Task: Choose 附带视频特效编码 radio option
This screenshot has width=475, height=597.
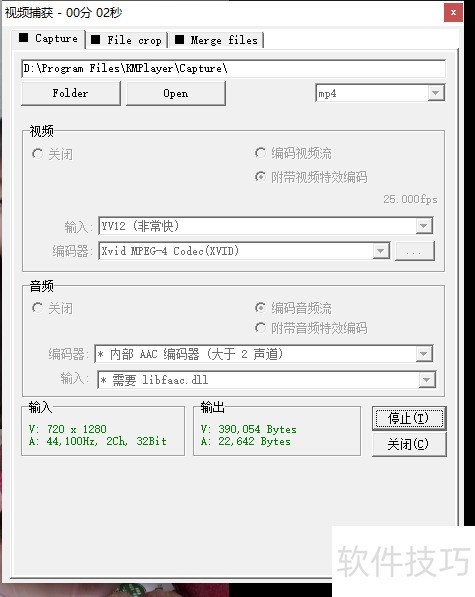Action: coord(311,177)
